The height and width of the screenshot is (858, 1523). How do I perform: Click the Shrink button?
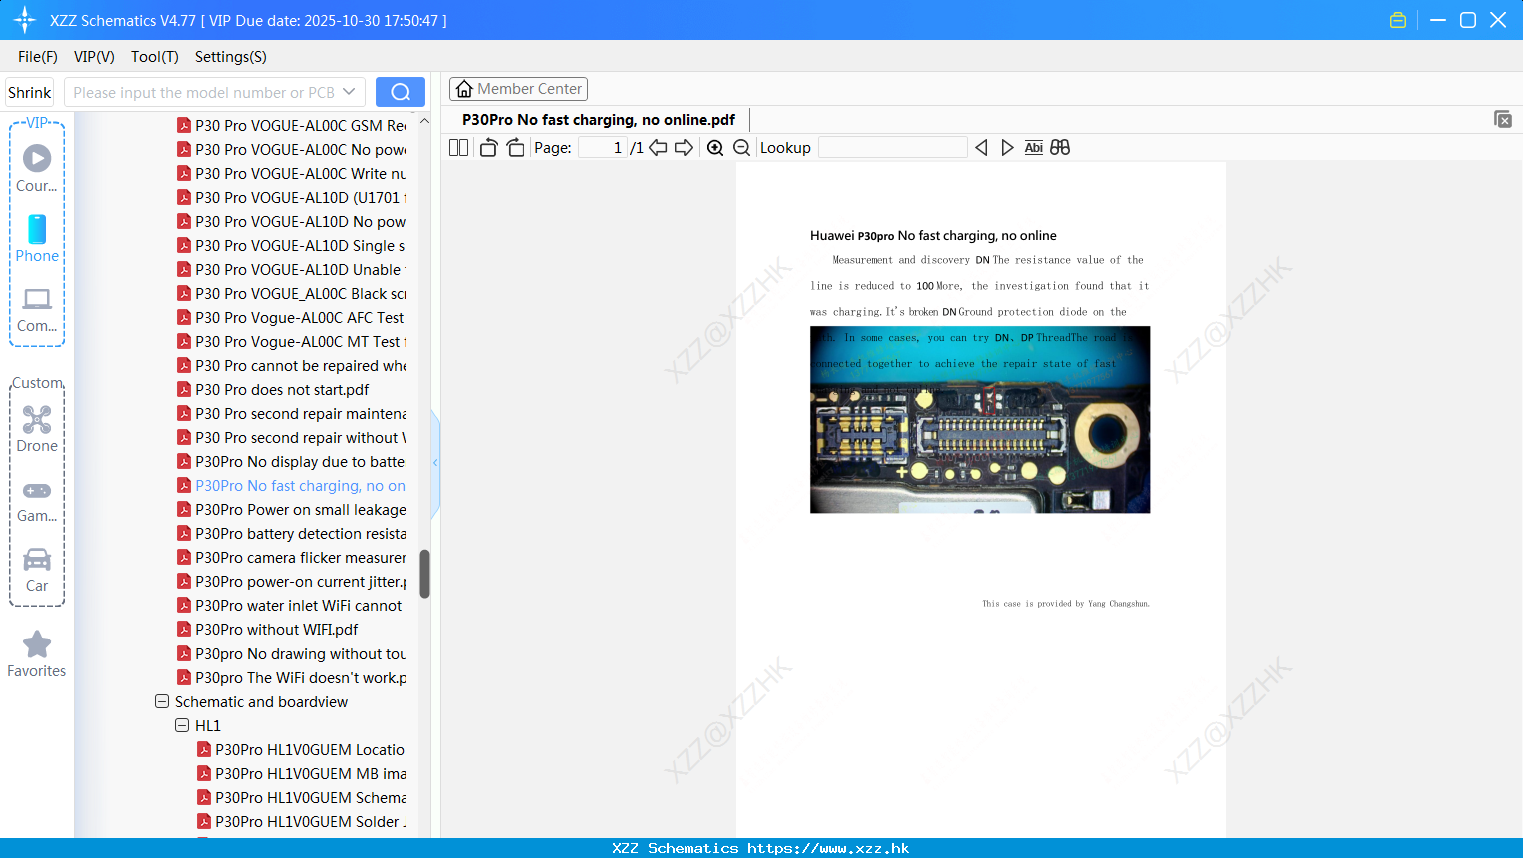tap(29, 92)
